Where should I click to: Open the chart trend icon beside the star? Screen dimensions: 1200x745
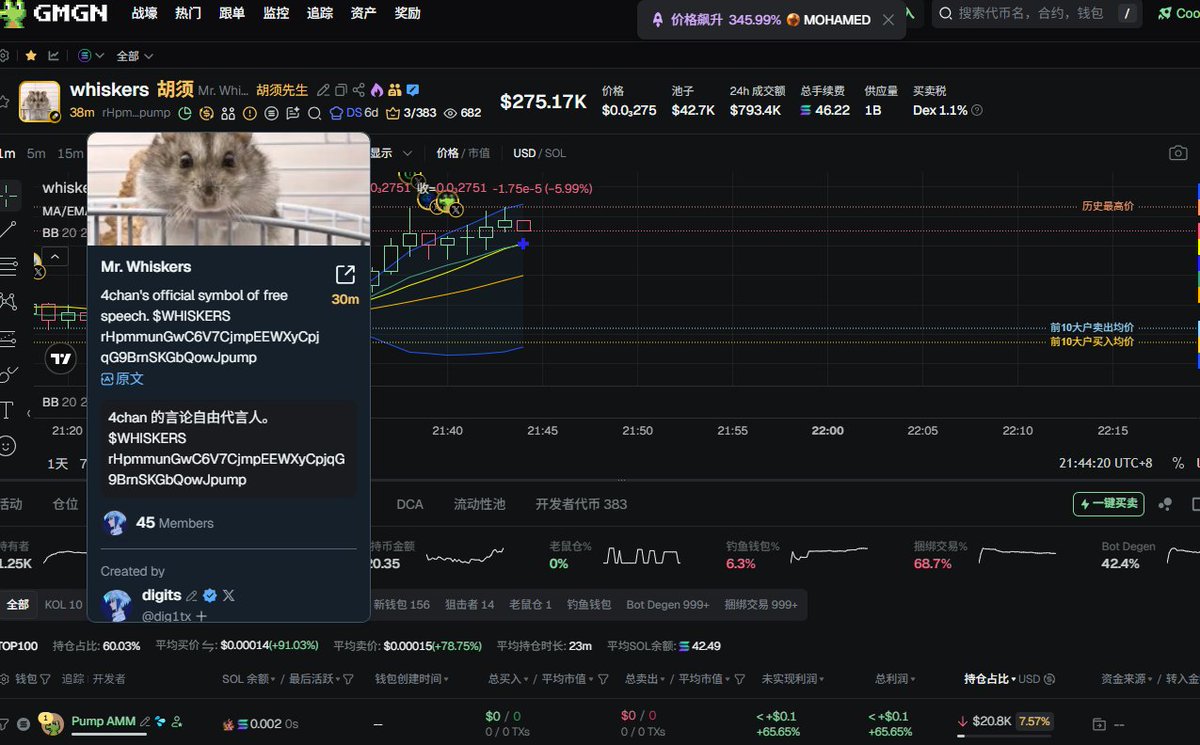click(x=53, y=56)
